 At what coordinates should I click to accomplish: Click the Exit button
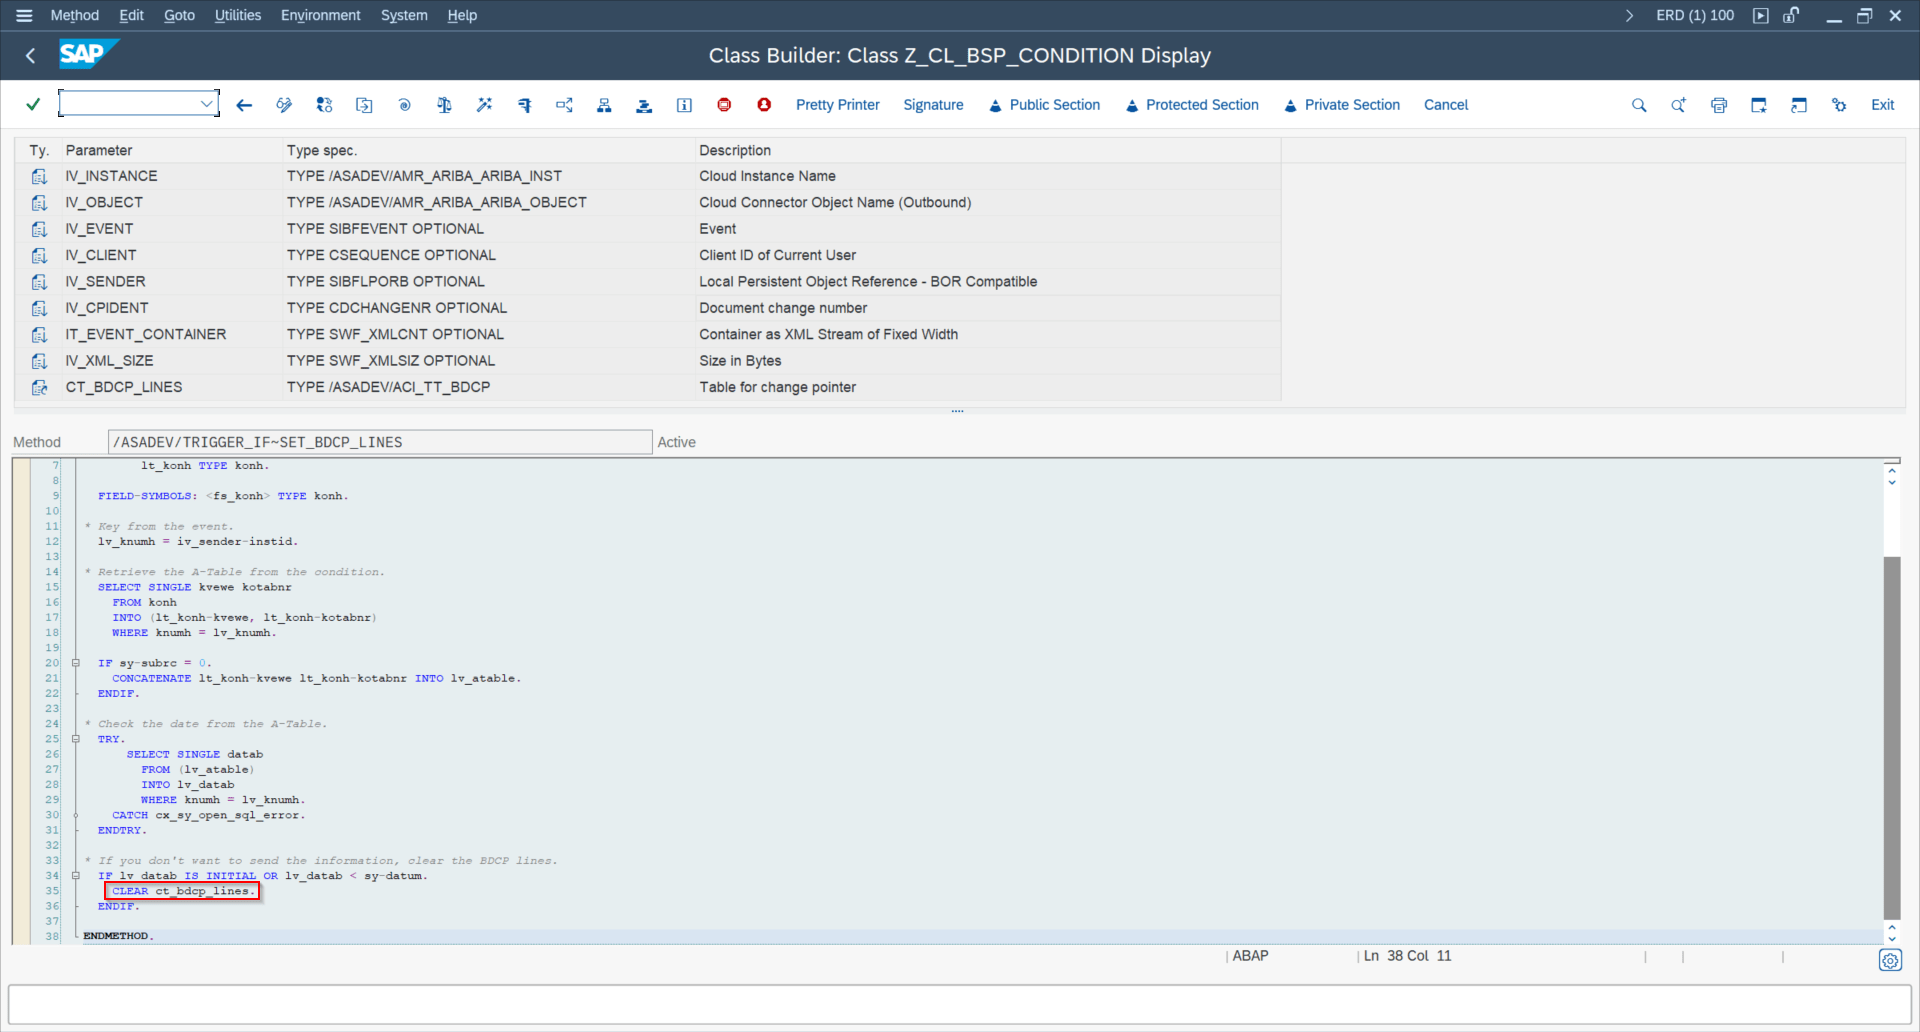coord(1882,105)
